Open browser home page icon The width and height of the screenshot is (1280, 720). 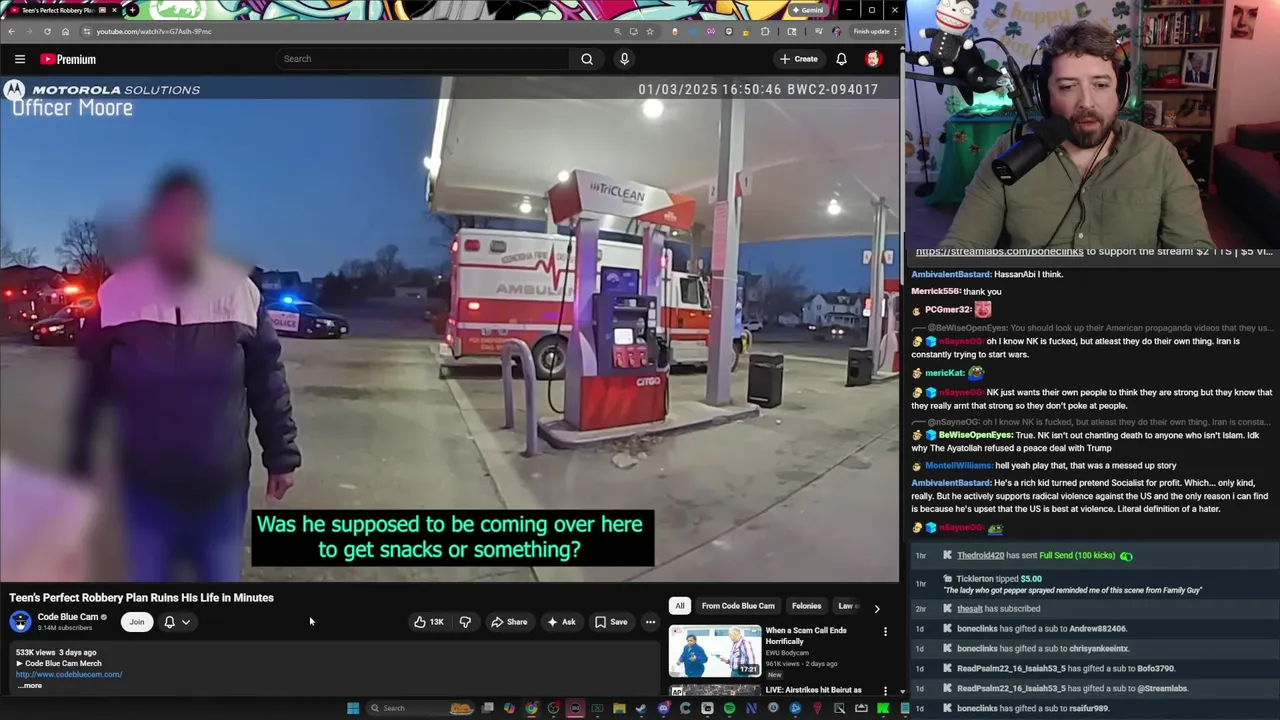[x=65, y=31]
